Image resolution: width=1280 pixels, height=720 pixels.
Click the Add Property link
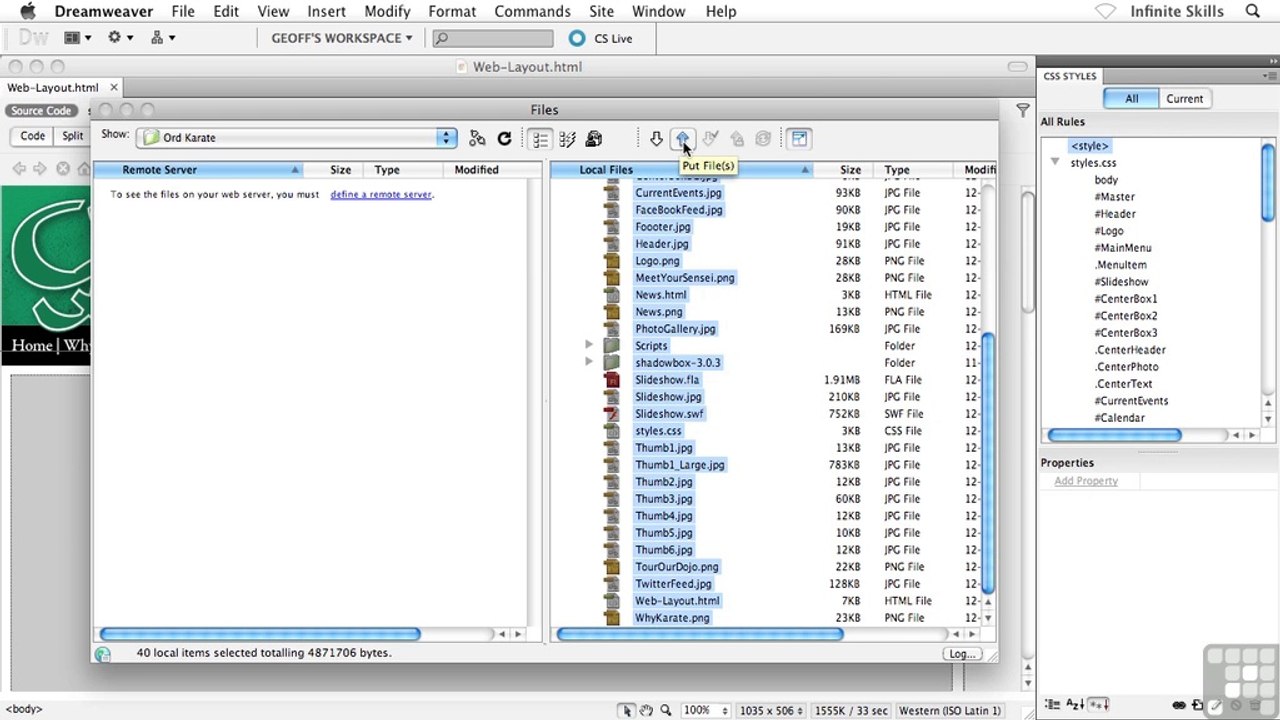click(1086, 481)
